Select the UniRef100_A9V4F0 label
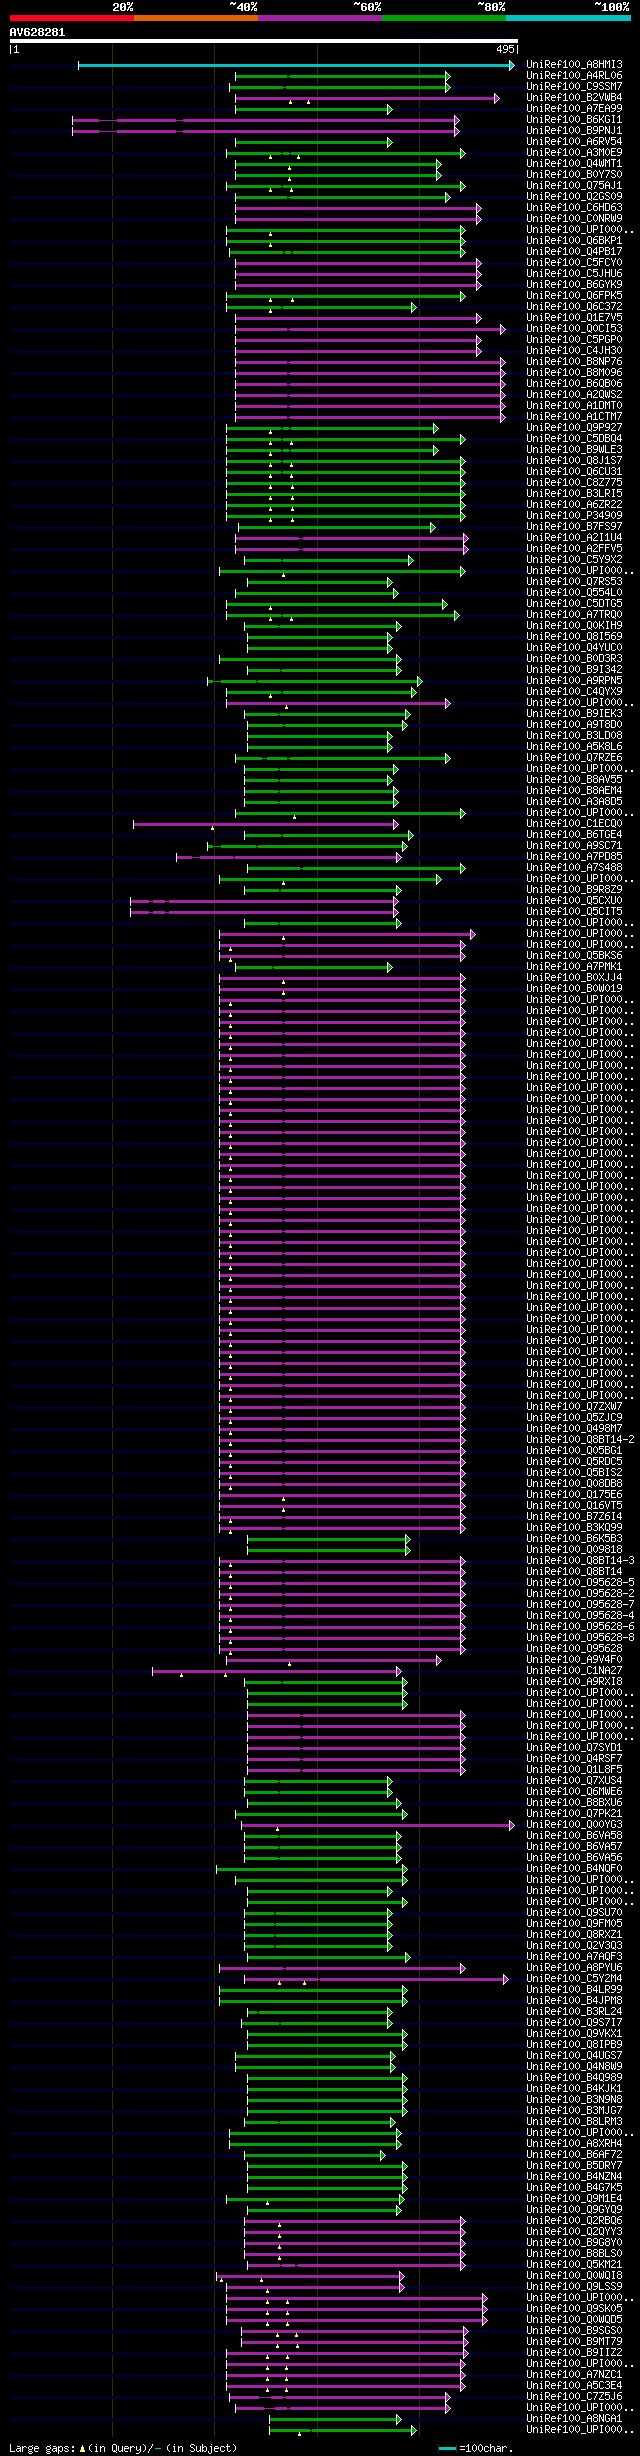This screenshot has height=2456, width=640. click(574, 1660)
